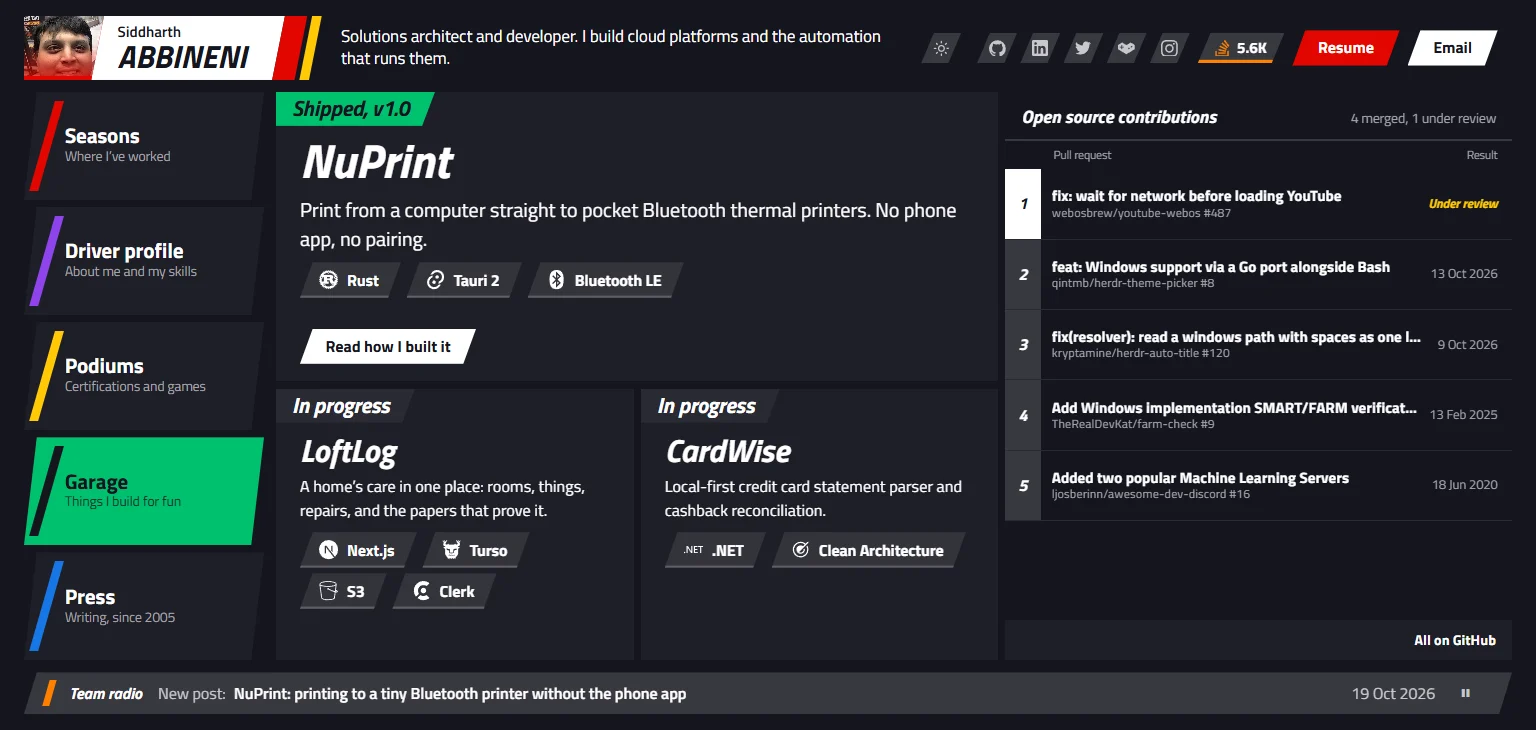
Task: Click the webosbrew/youtube-webos #487 repo text
Action: pyautogui.click(x=1141, y=213)
